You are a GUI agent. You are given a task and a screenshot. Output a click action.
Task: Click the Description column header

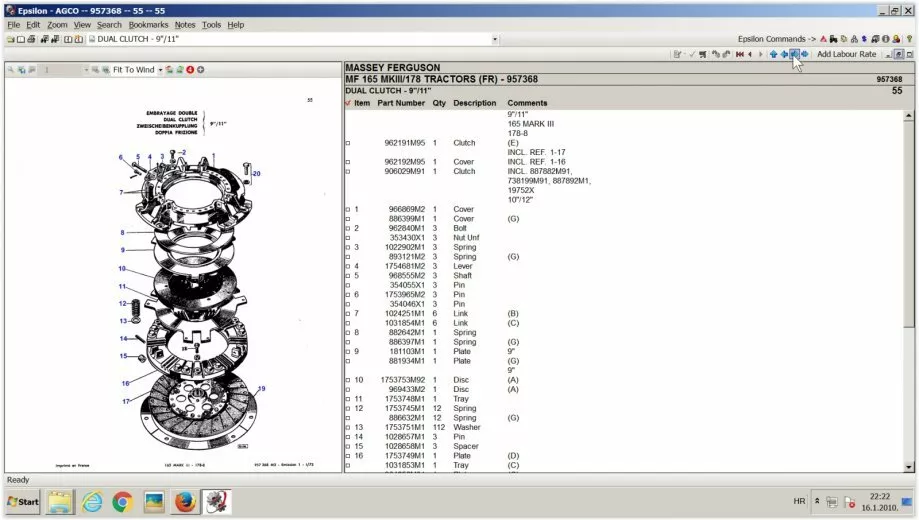pos(475,103)
